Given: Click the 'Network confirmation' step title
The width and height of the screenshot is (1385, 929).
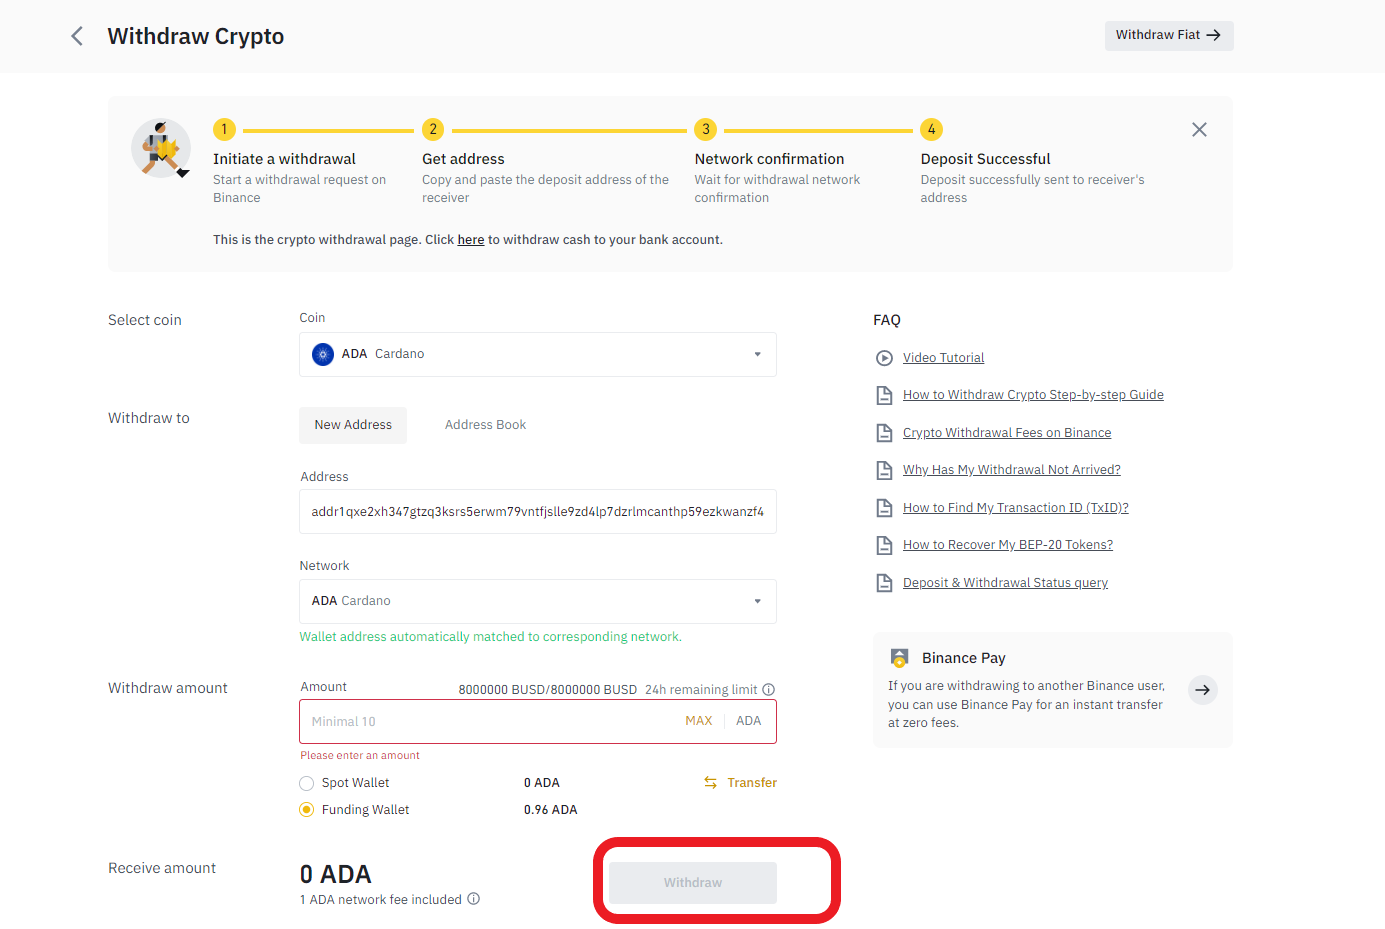Looking at the screenshot, I should point(770,159).
